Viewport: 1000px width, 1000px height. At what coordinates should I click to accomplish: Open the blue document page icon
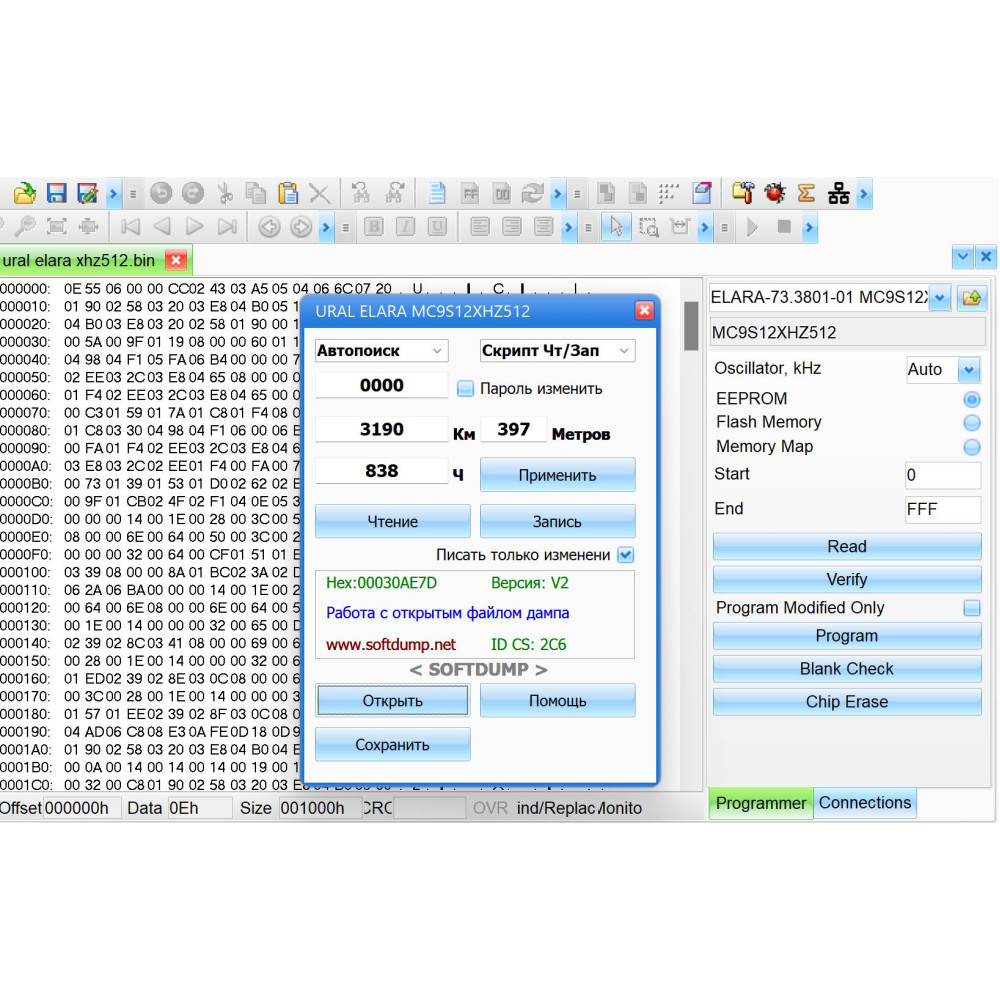click(x=438, y=193)
